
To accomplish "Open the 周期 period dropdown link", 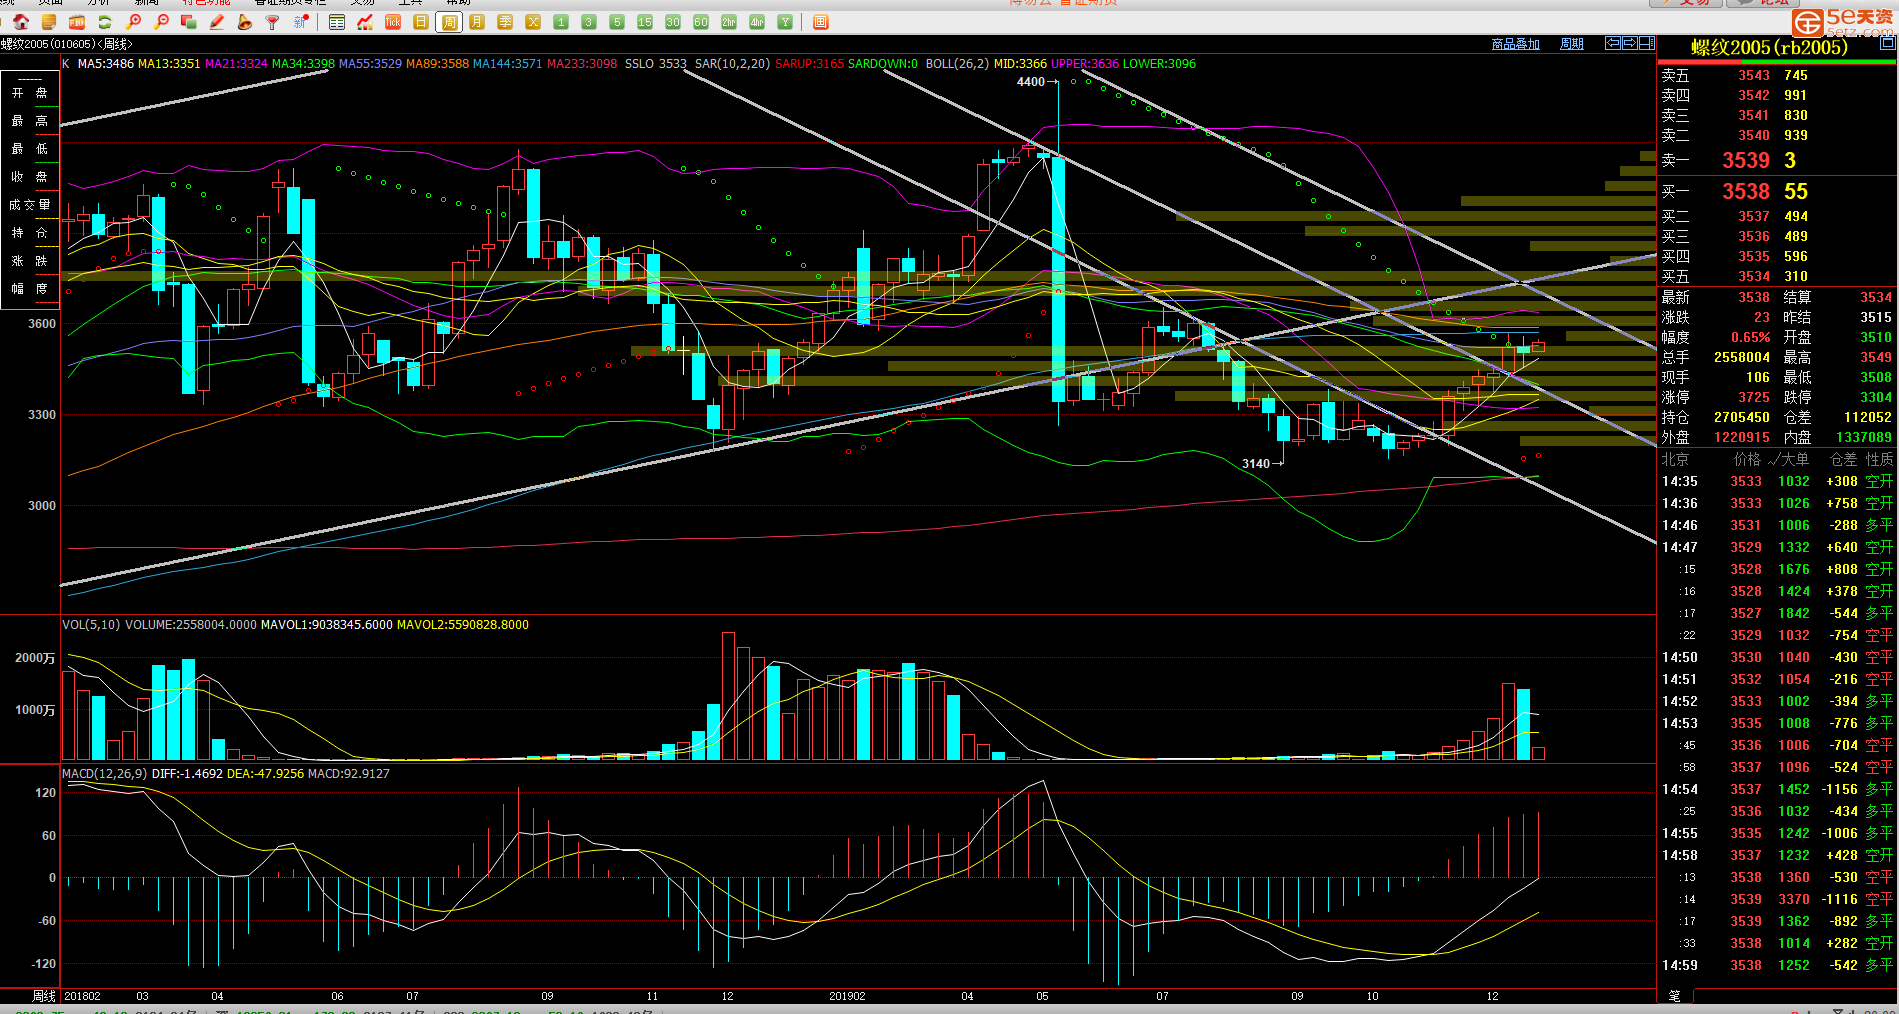I will click(1572, 44).
